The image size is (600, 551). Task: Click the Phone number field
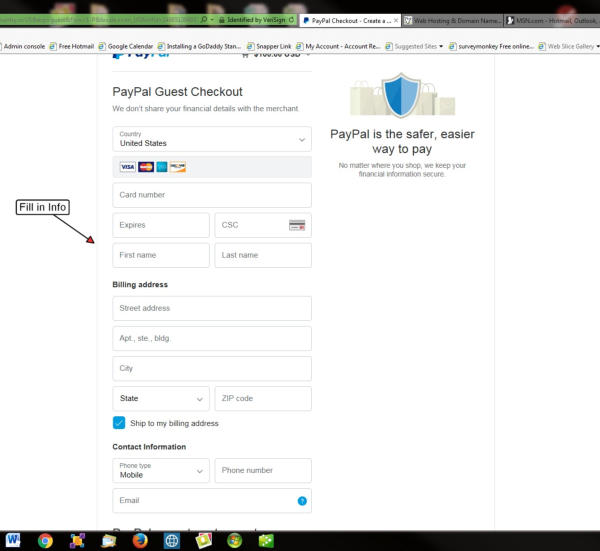[x=262, y=470]
